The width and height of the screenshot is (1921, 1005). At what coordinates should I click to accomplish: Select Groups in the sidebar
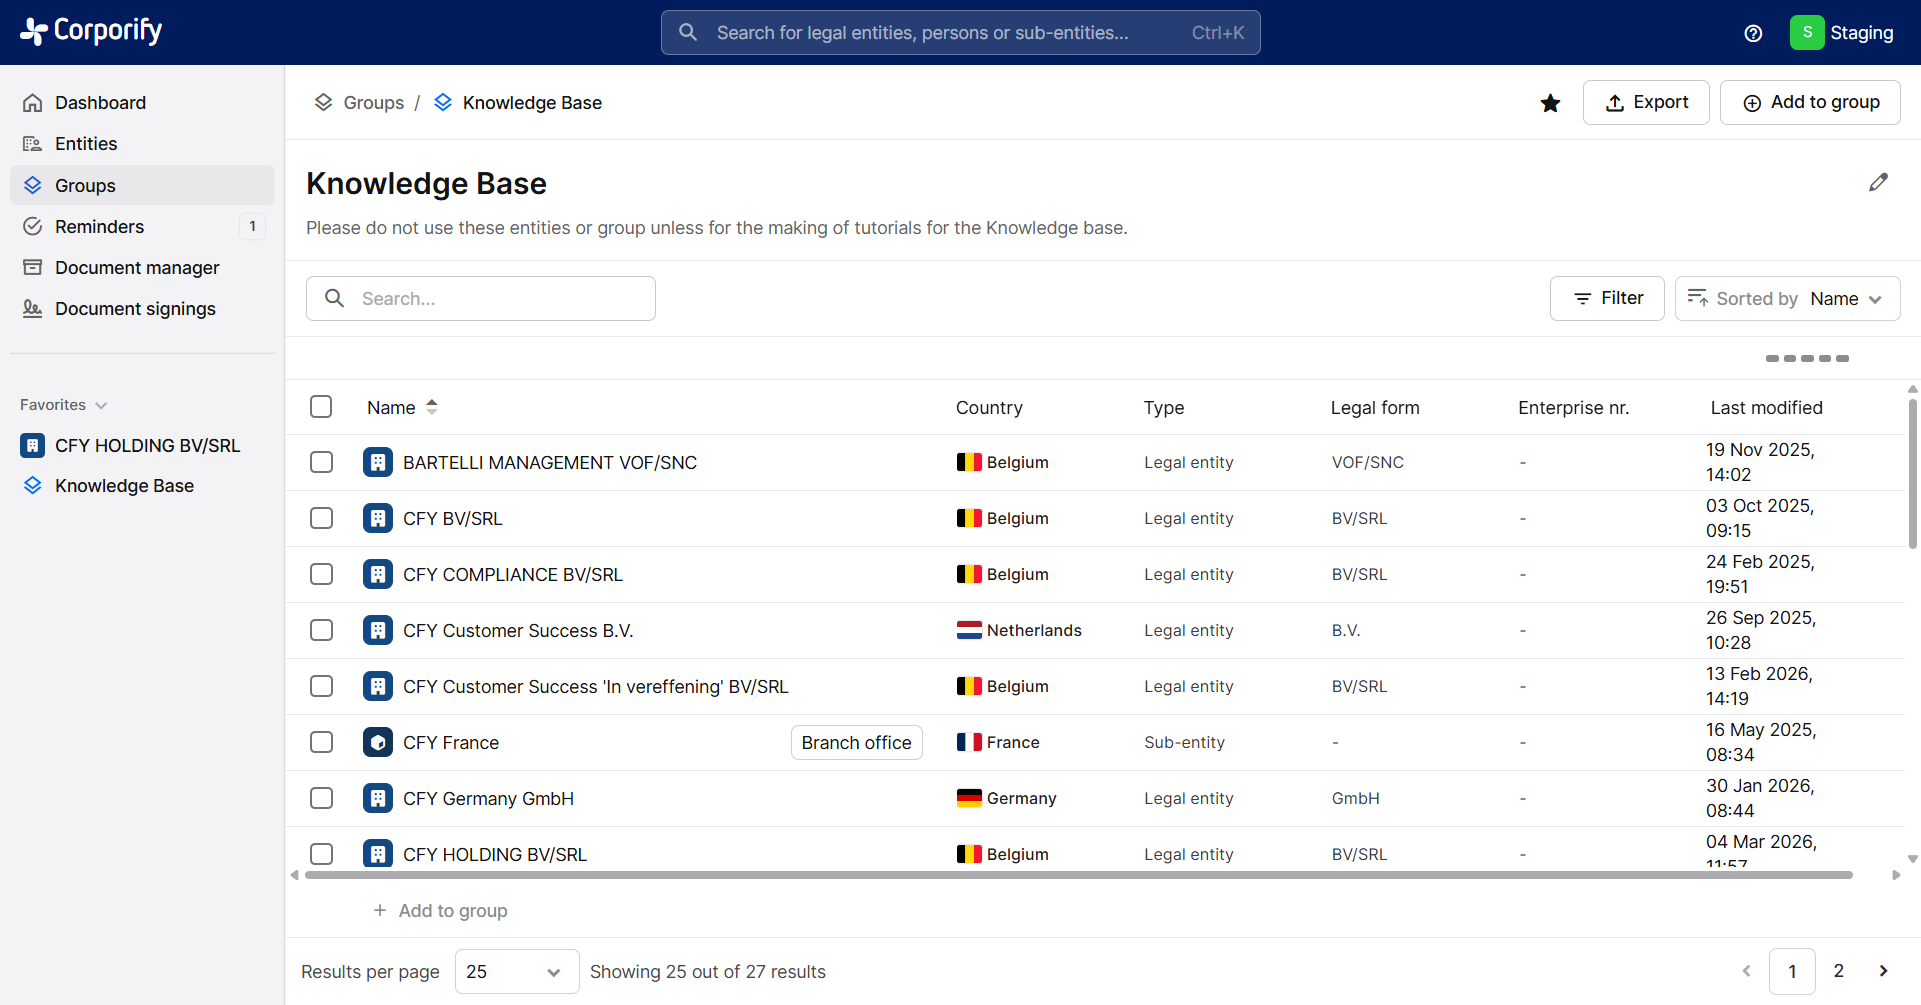(142, 185)
